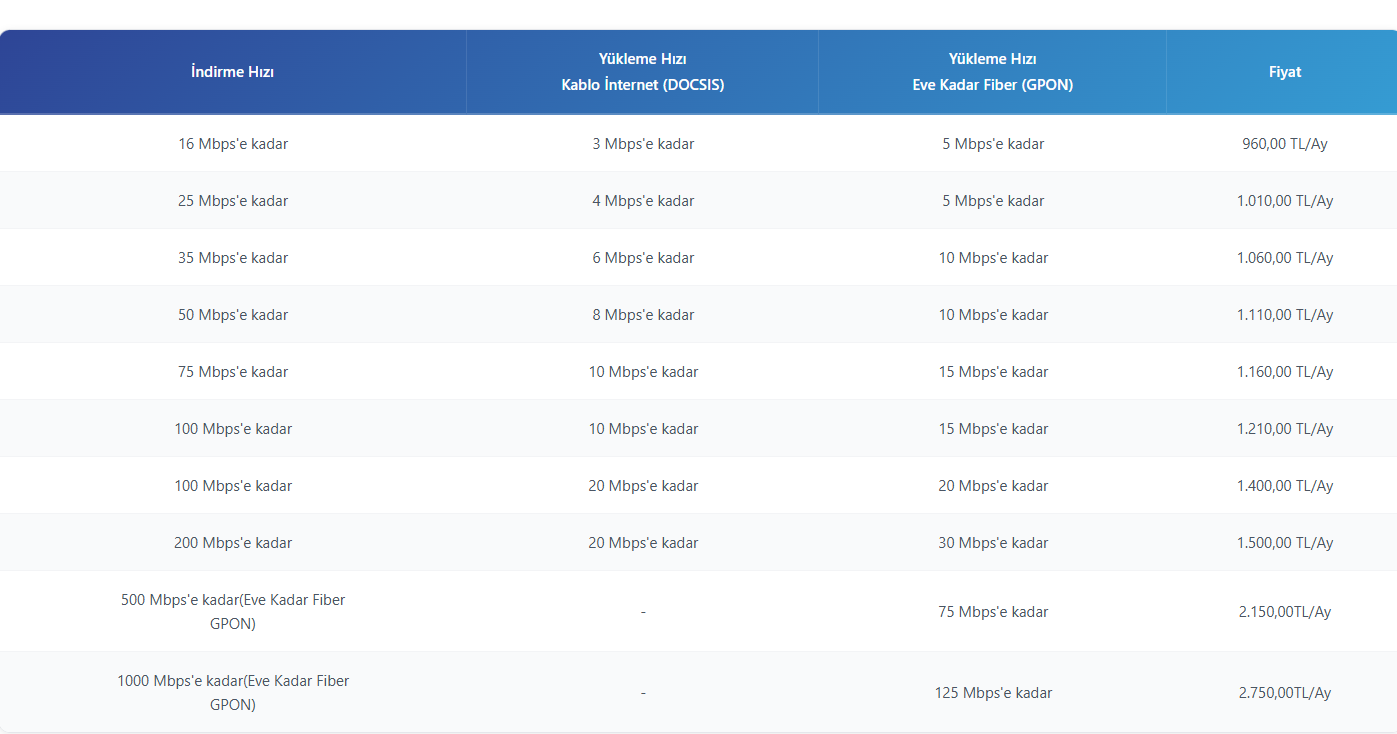Click DOCSIS 10 Mbps cell in 1.210,00 TL row

[643, 429]
